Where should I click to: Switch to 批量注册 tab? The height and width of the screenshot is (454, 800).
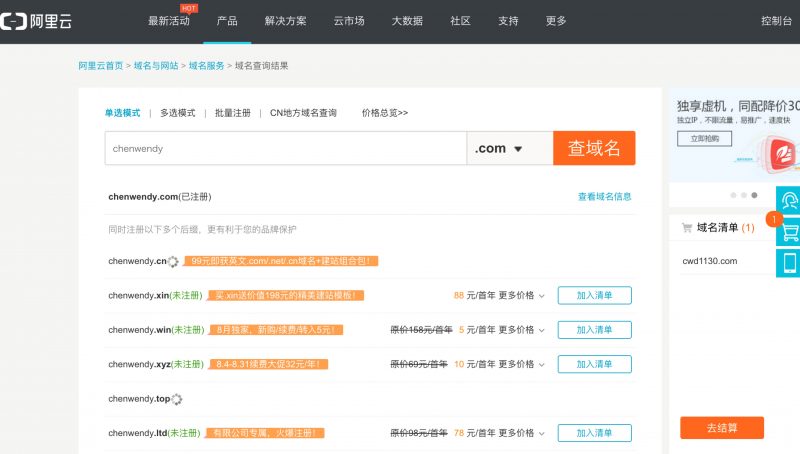[233, 113]
